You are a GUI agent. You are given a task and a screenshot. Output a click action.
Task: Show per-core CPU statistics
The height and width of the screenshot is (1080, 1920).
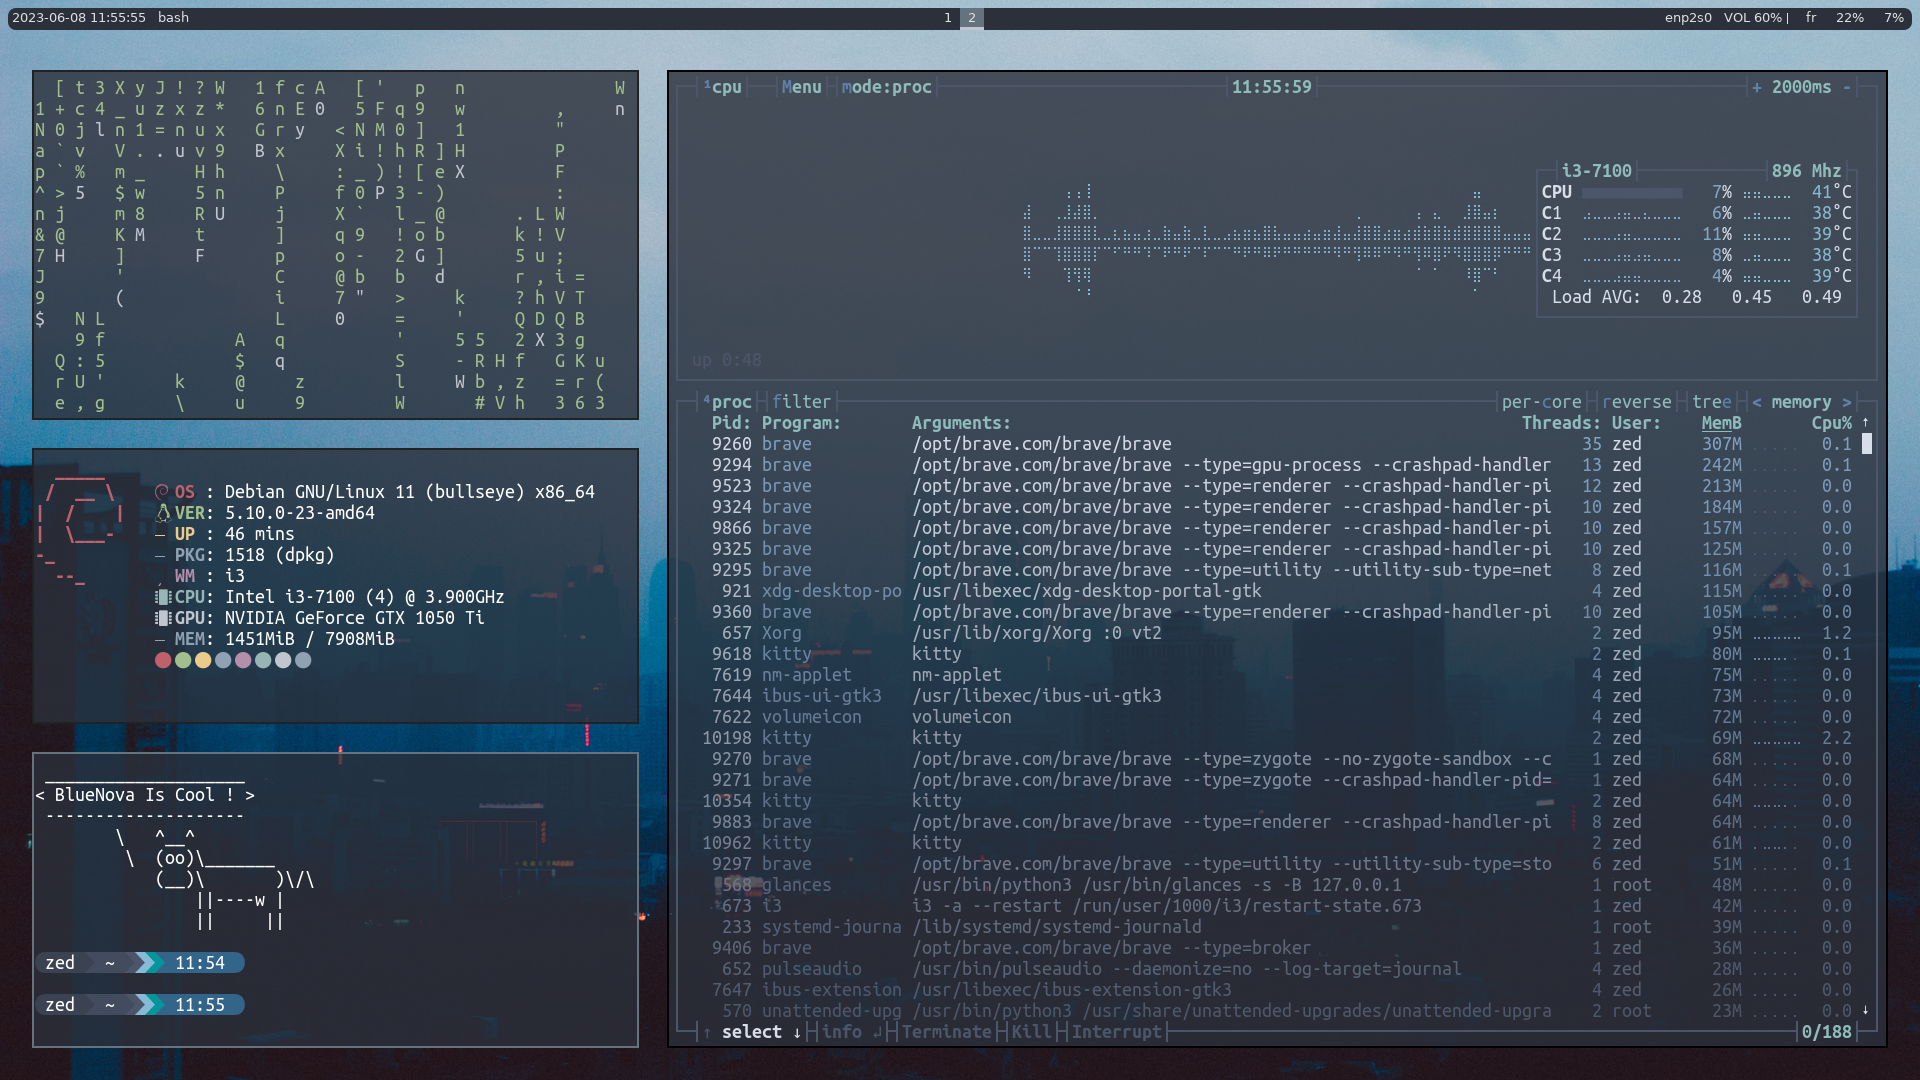pos(1541,401)
